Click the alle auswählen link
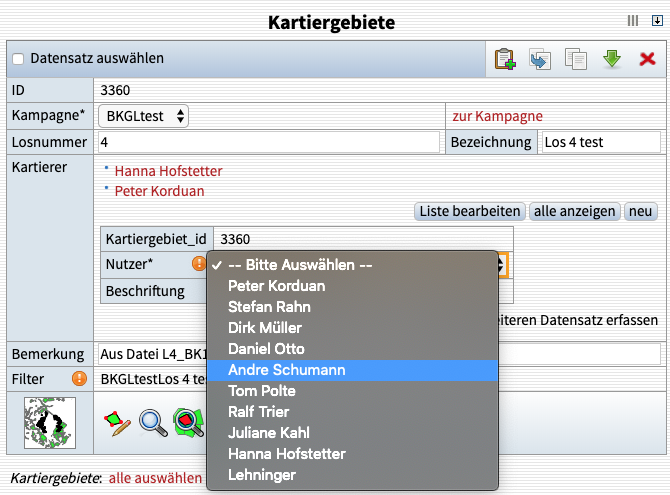The image size is (670, 495). 155,478
